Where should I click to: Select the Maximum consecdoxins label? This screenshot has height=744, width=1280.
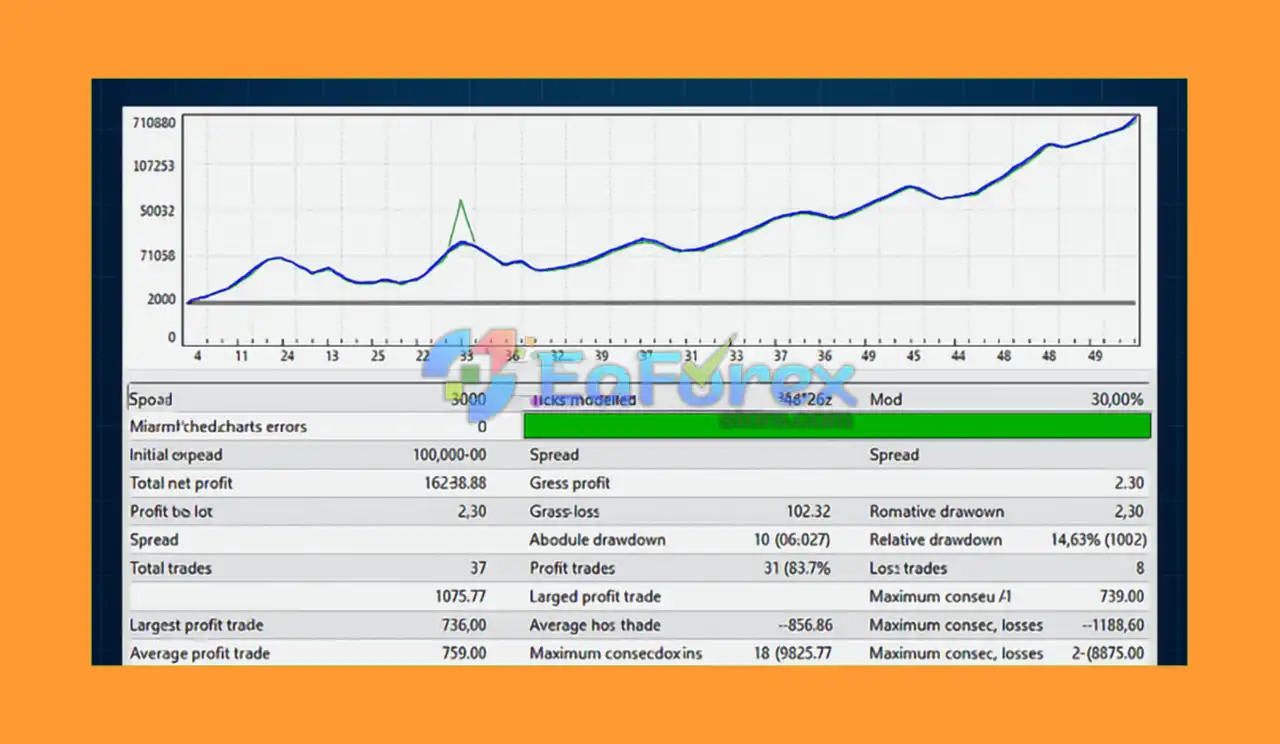click(x=615, y=653)
